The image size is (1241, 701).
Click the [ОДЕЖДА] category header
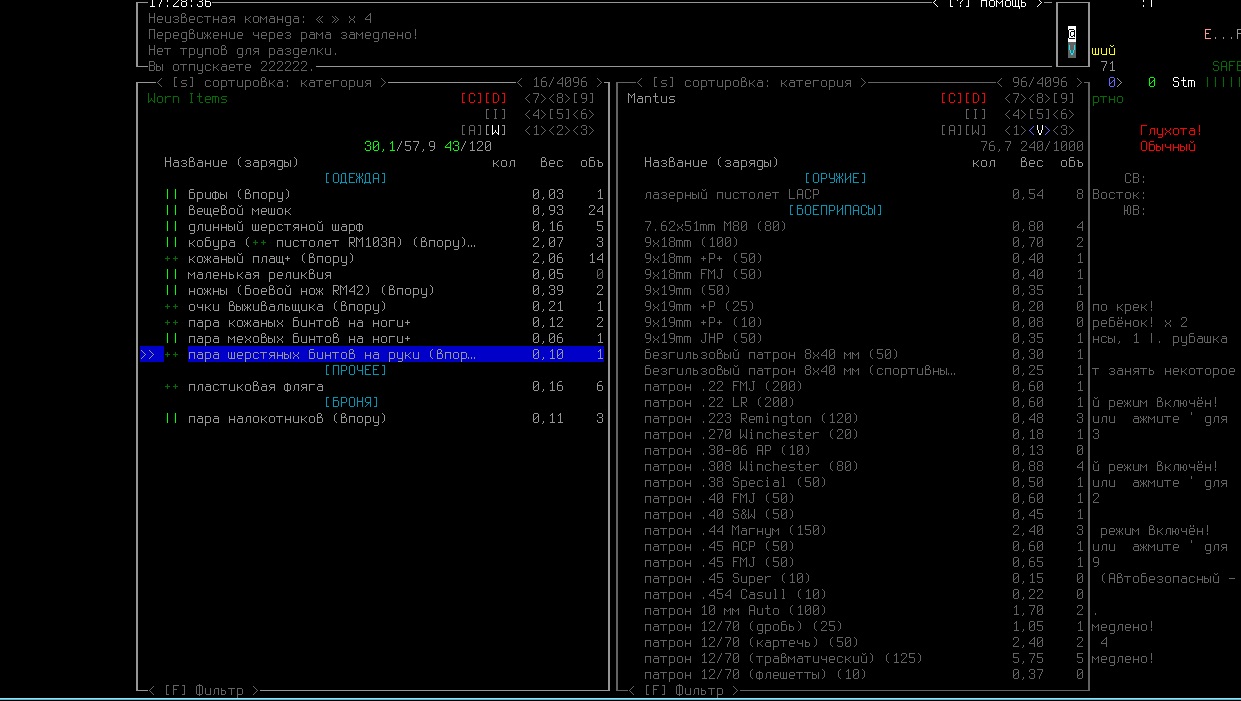[356, 179]
